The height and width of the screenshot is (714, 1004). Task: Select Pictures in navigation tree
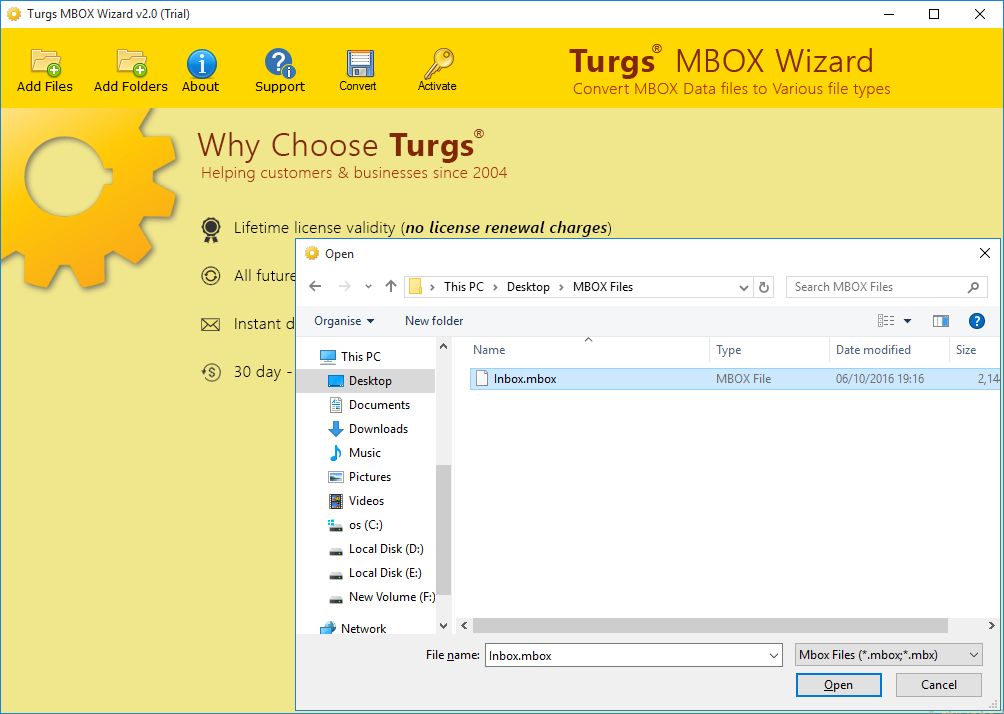(x=369, y=476)
